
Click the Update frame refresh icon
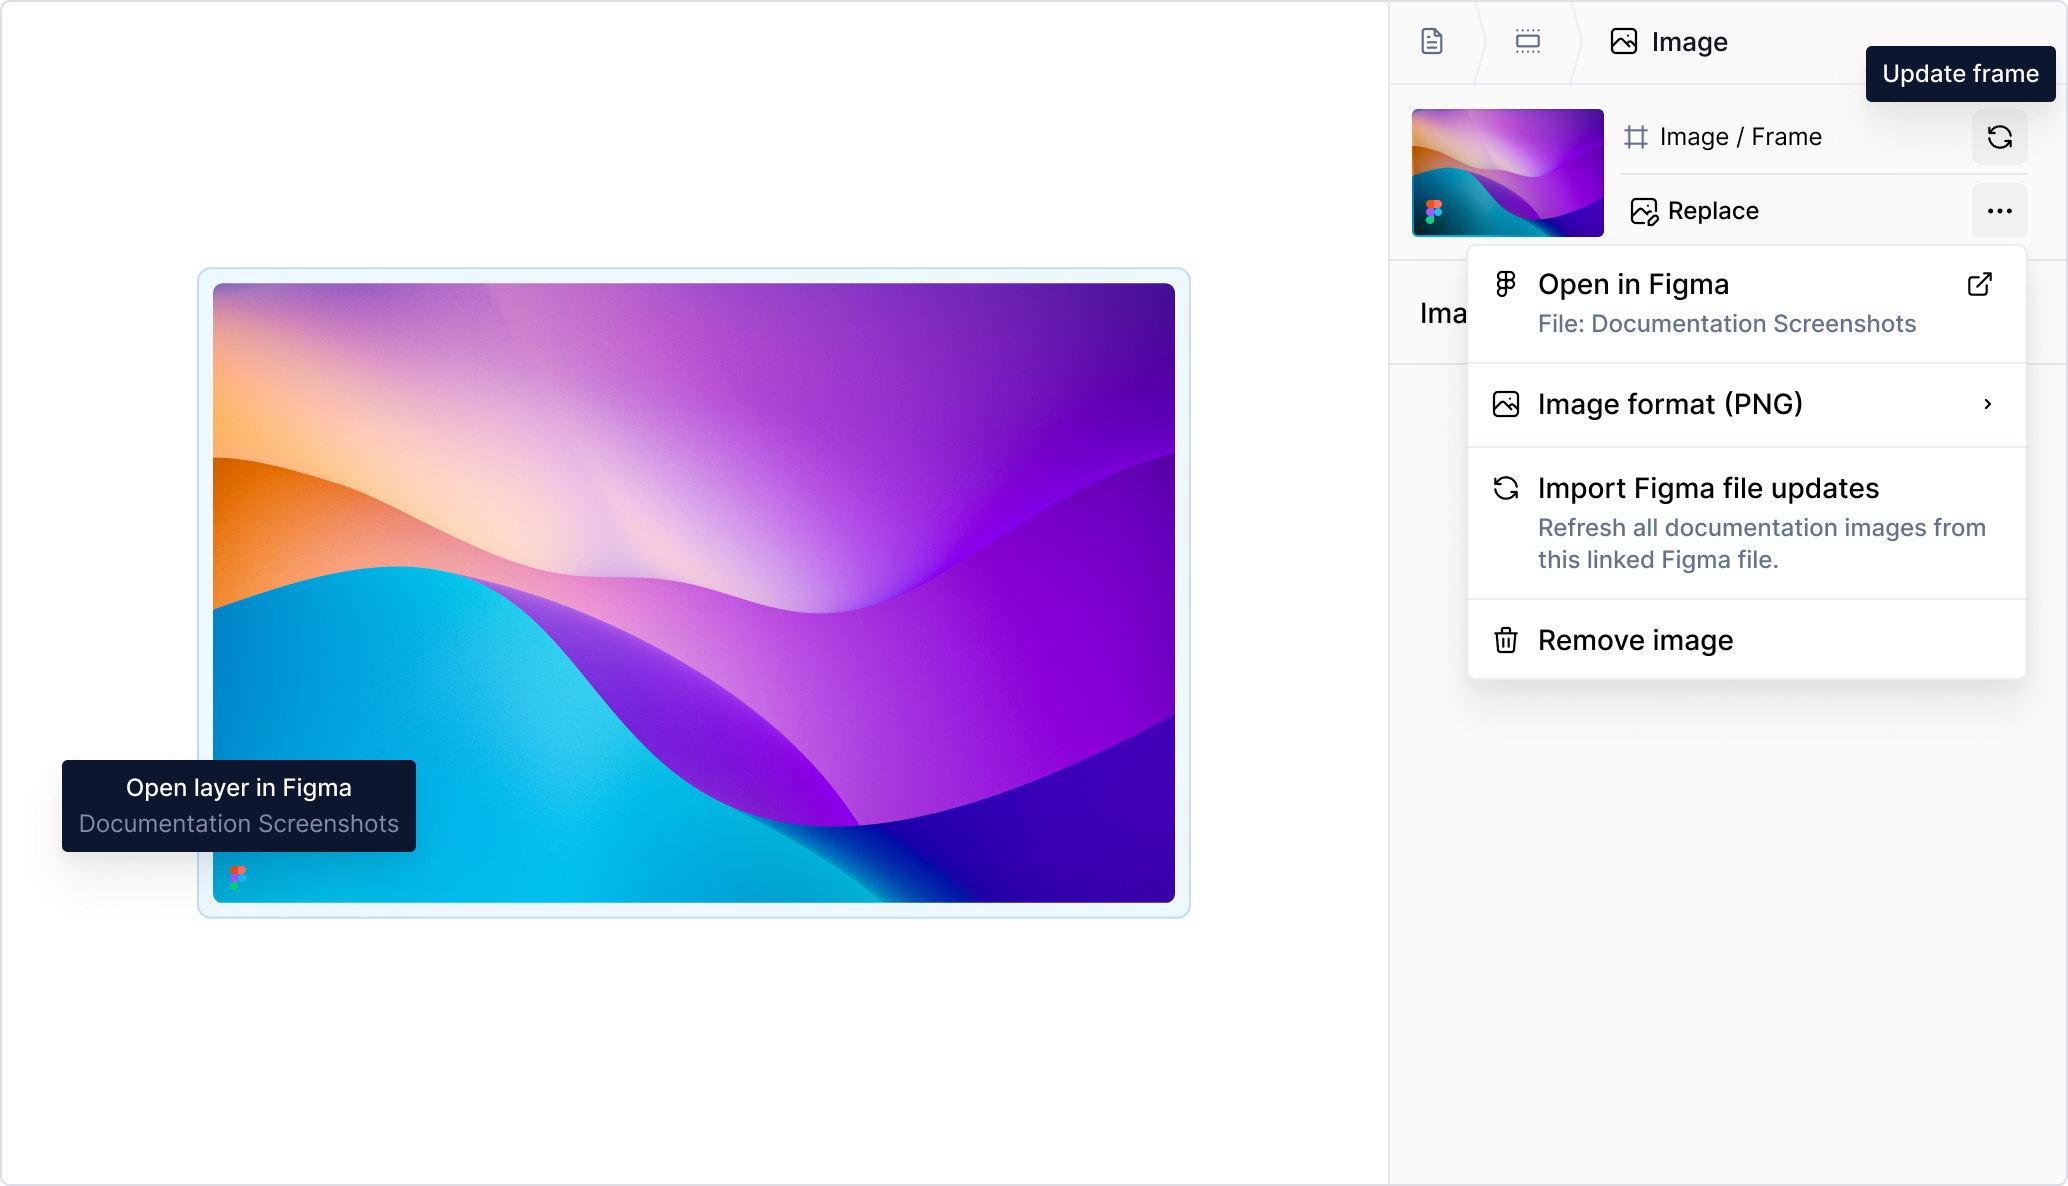[2000, 137]
